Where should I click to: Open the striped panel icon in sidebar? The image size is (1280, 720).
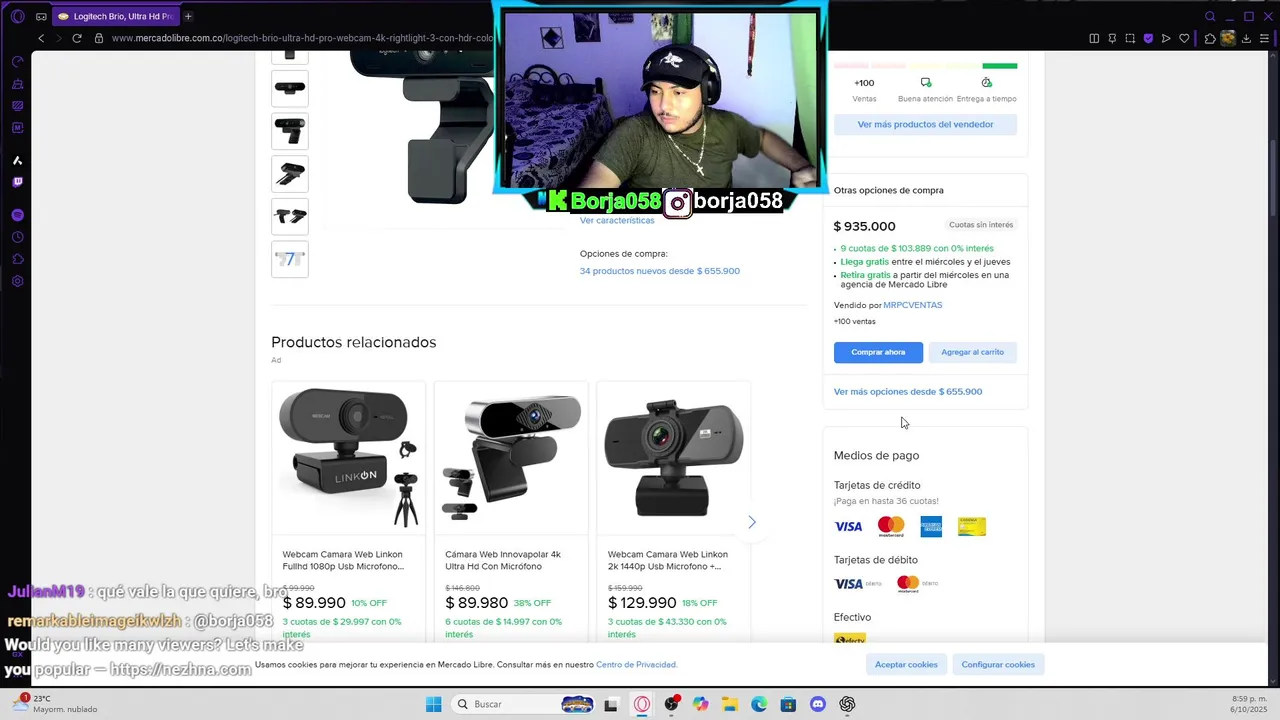coord(18,106)
